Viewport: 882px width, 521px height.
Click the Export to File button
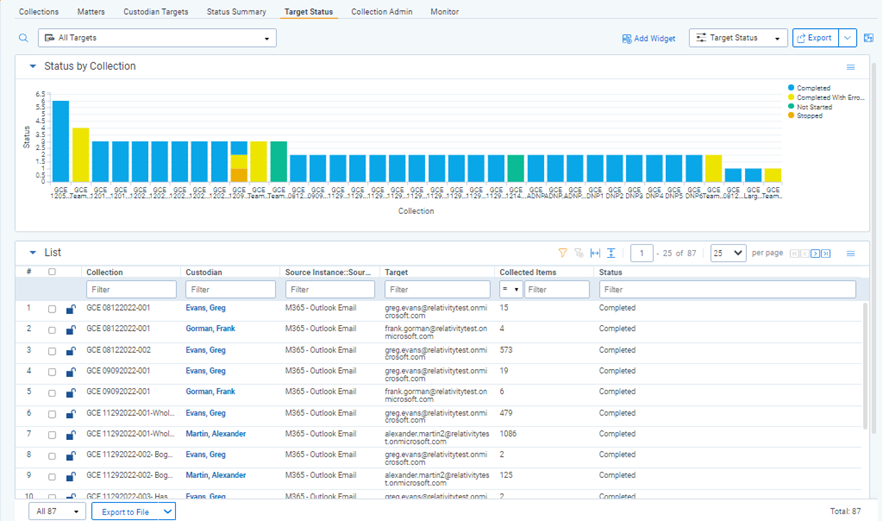pyautogui.click(x=125, y=511)
